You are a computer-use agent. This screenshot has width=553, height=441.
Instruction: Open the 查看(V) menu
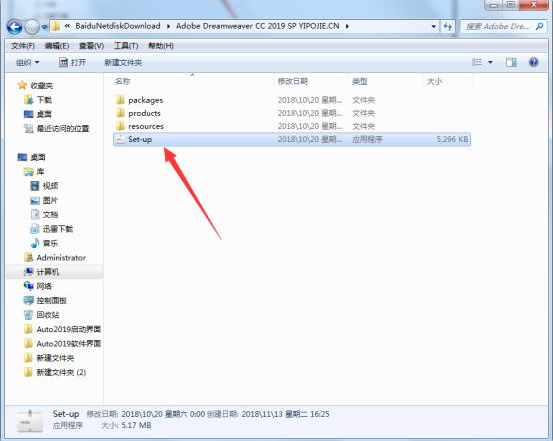pyautogui.click(x=91, y=46)
